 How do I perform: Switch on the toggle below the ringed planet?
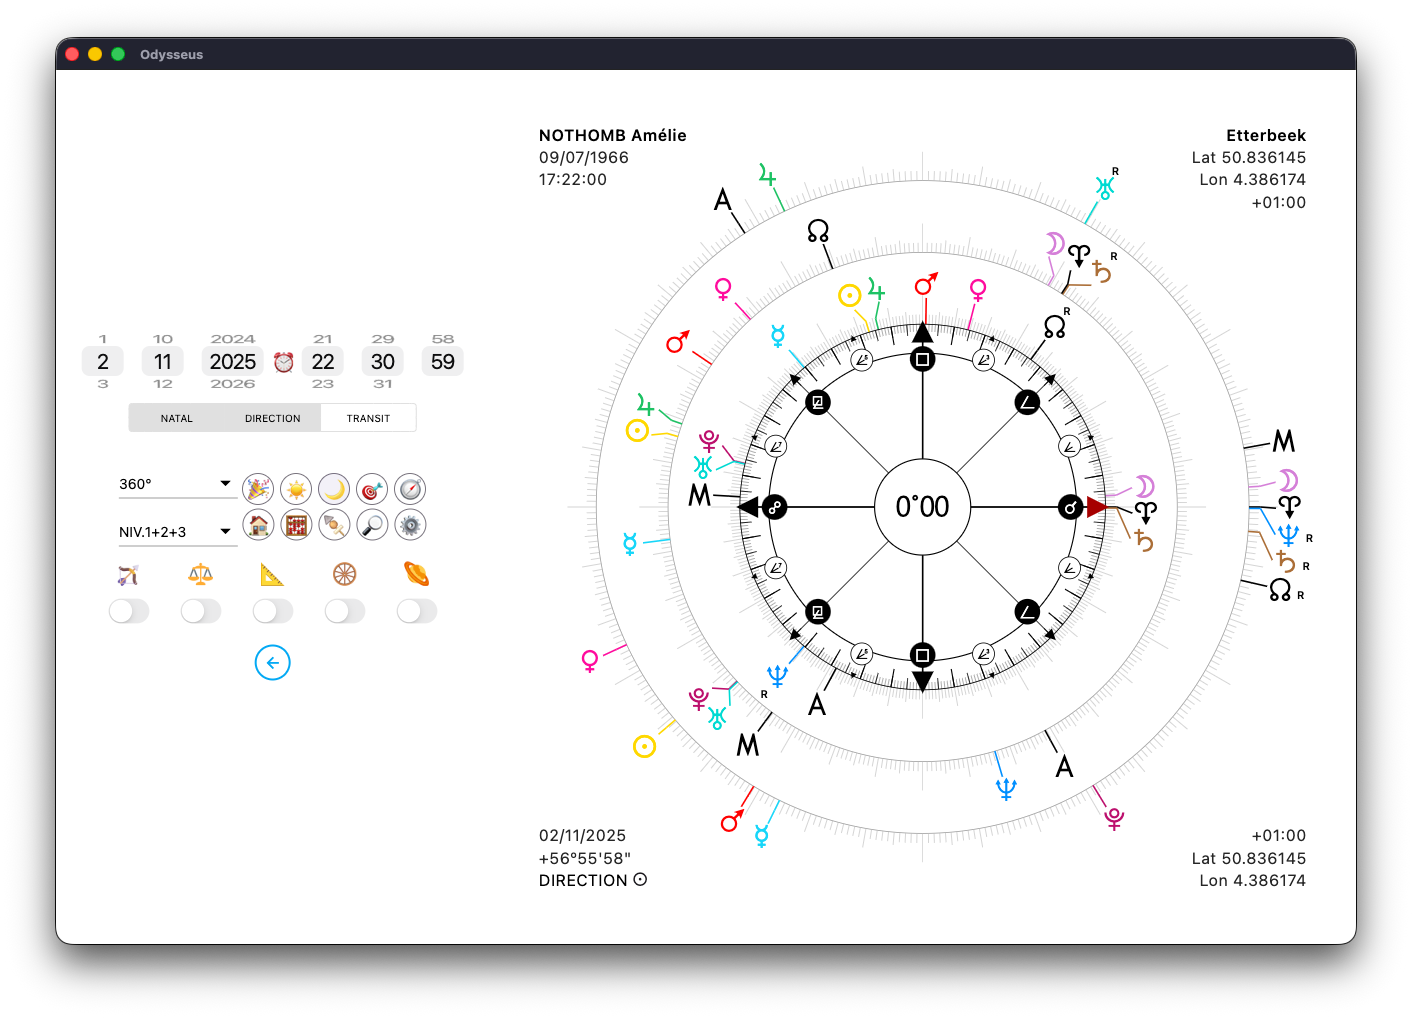click(417, 611)
